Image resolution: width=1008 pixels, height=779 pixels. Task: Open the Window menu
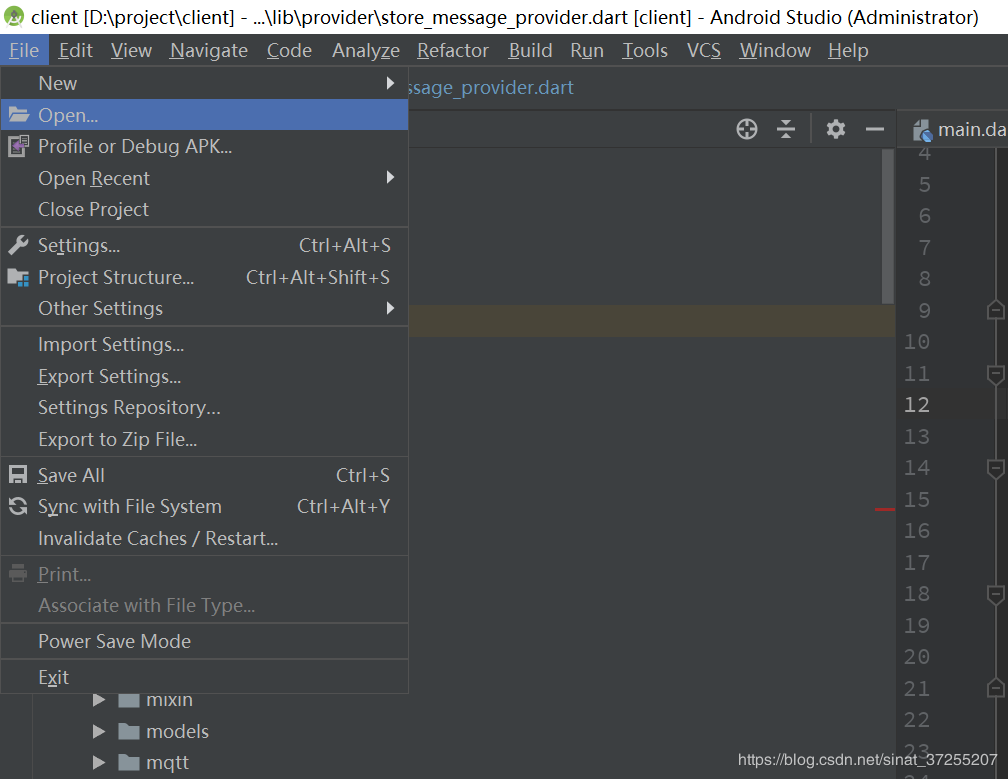(x=775, y=50)
